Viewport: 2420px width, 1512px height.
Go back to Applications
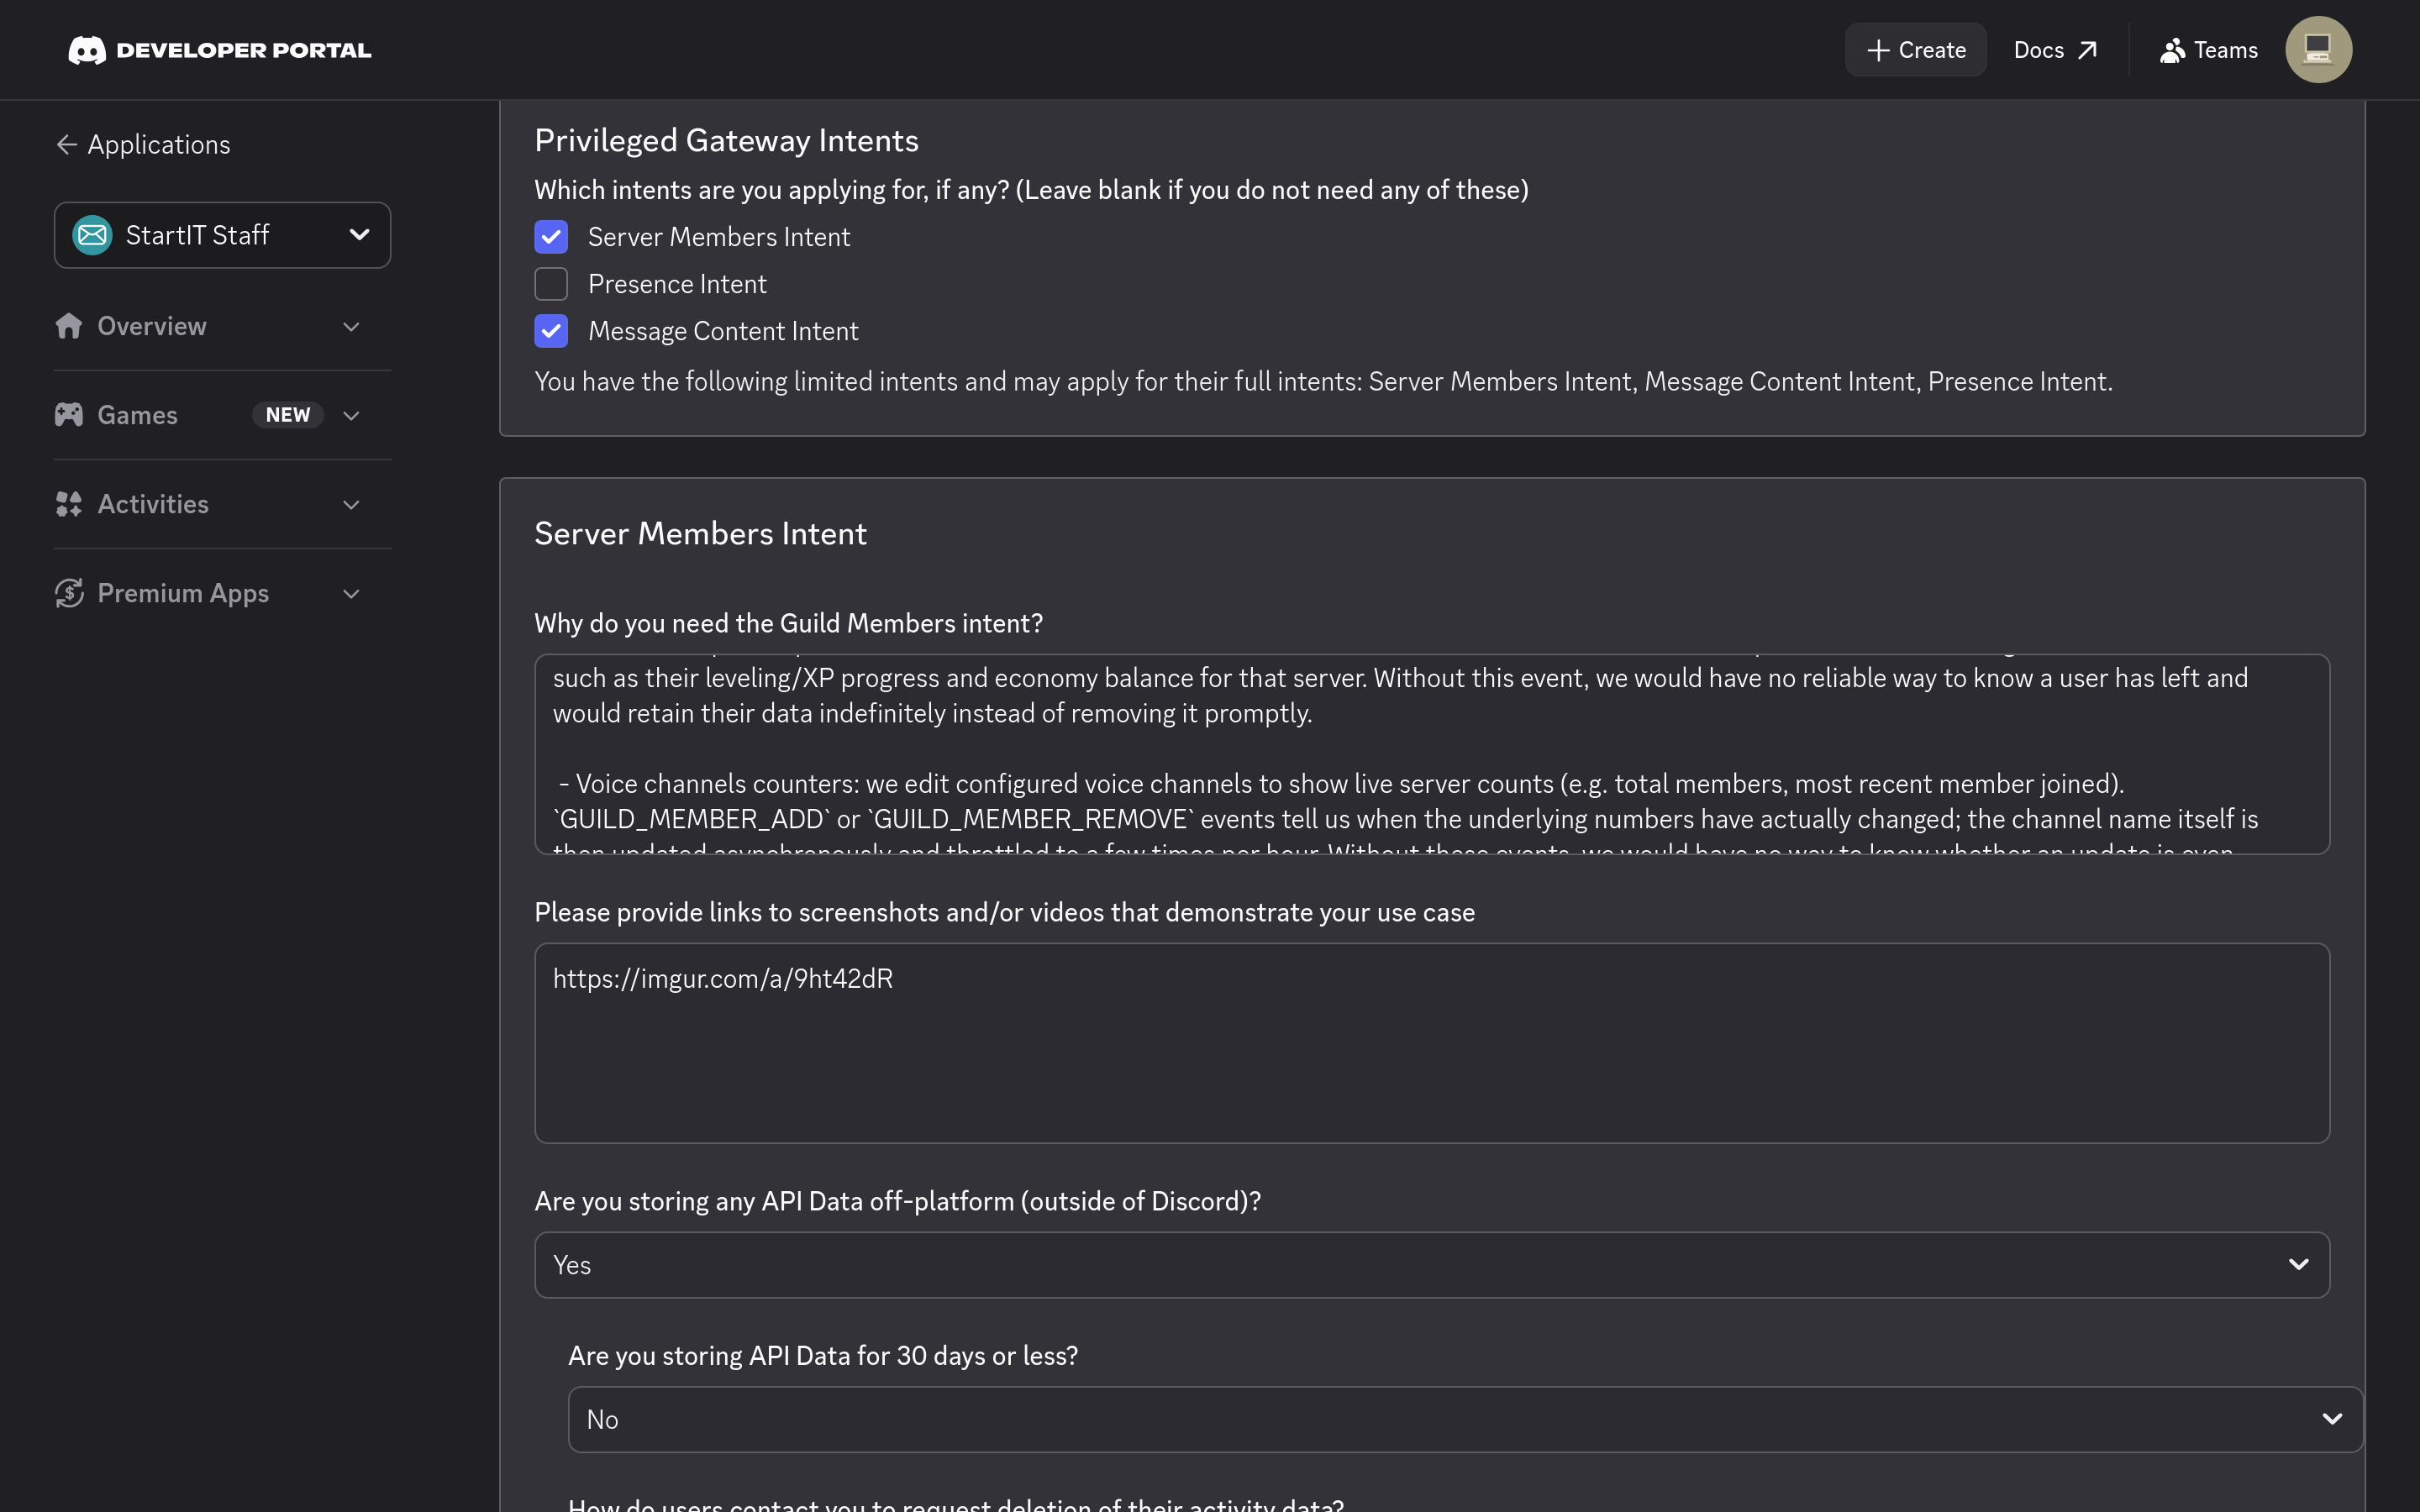[x=144, y=145]
